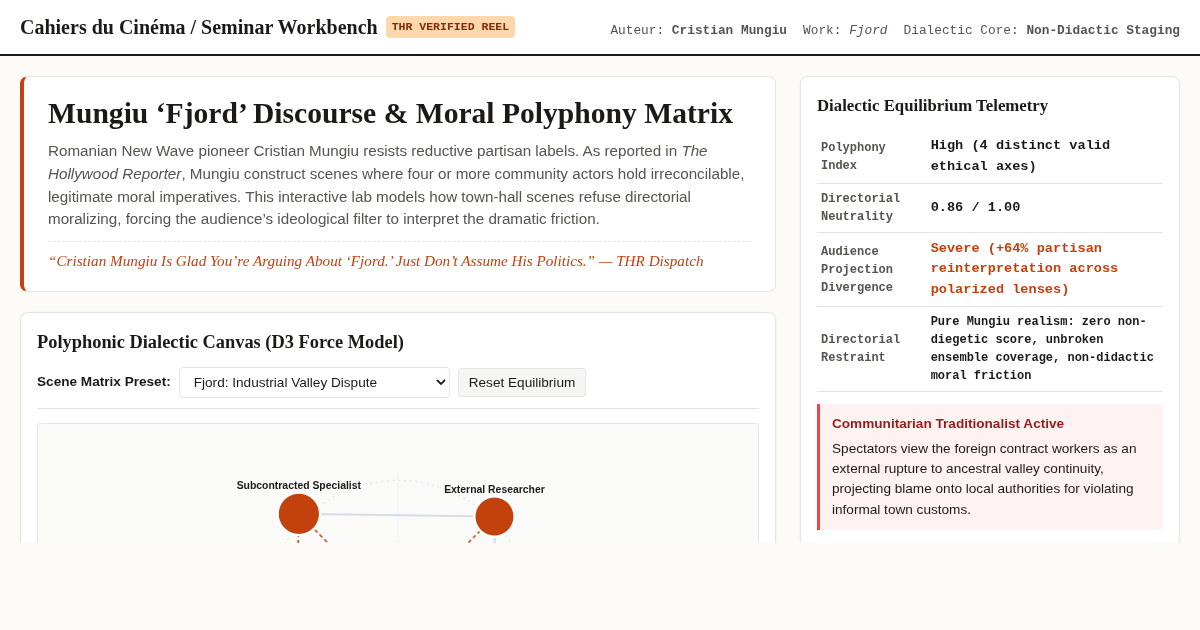Image resolution: width=1200 pixels, height=630 pixels.
Task: Open the Scene Matrix Preset dropdown
Action: click(314, 382)
